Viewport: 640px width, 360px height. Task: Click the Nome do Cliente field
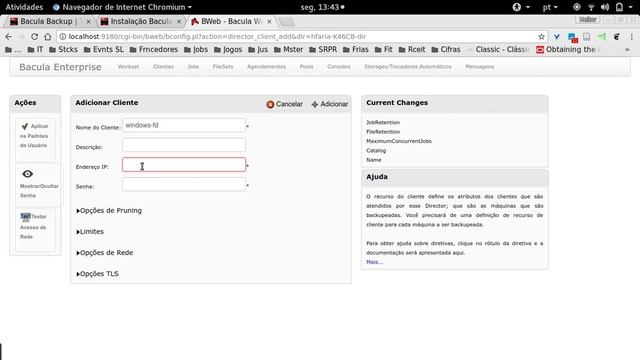(184, 125)
